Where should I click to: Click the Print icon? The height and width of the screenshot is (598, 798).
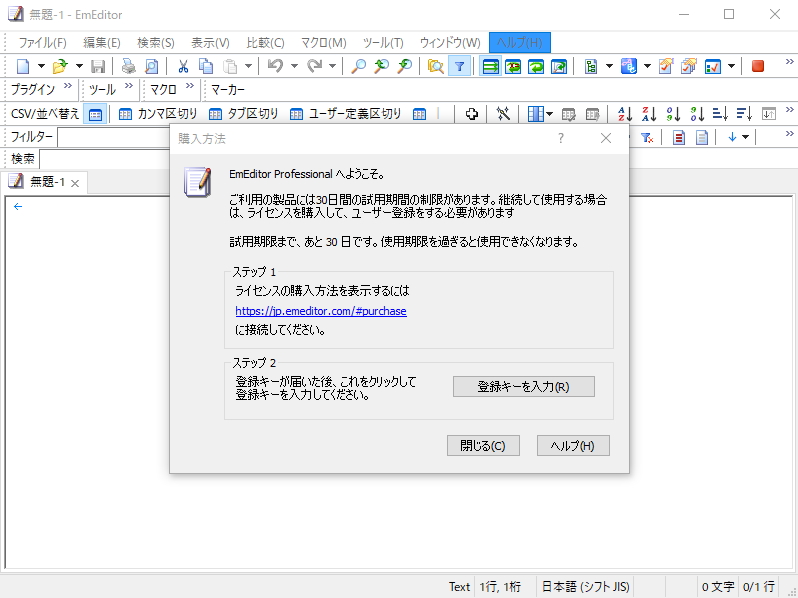(128, 66)
